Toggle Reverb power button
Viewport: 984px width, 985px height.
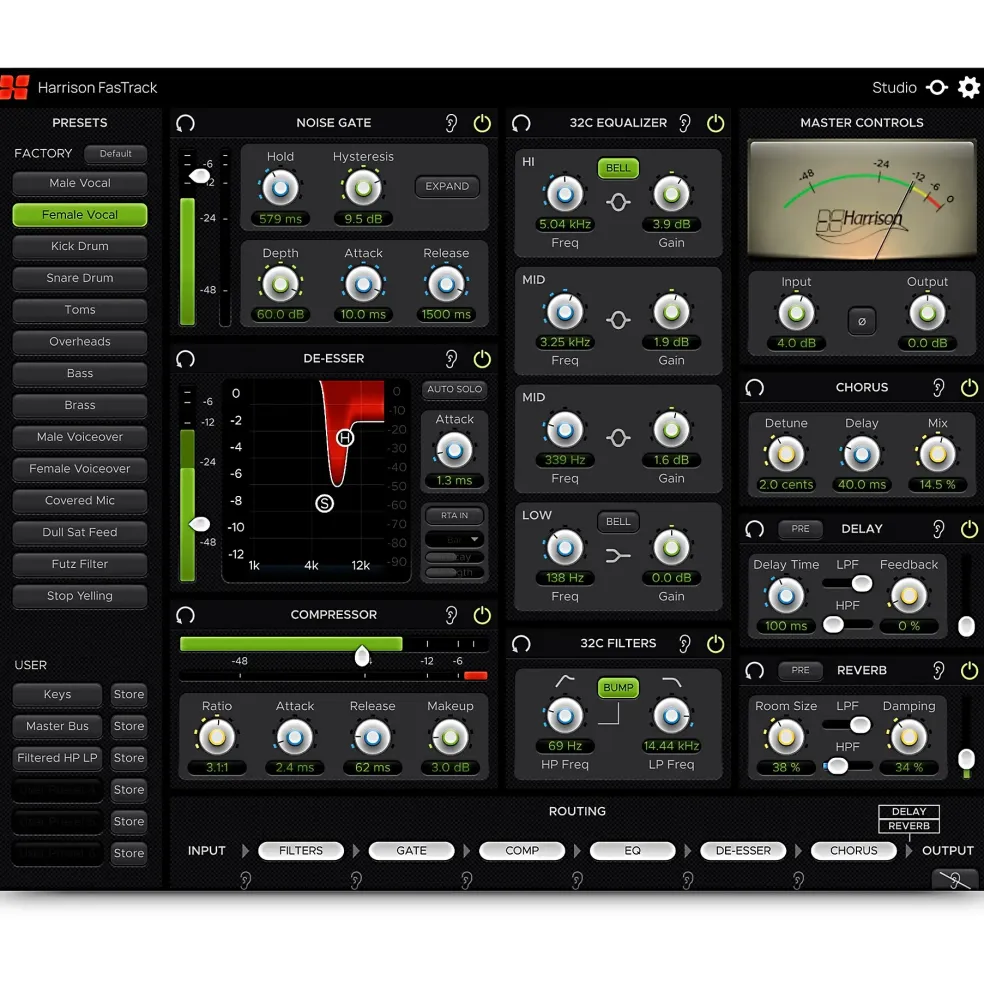click(x=970, y=670)
